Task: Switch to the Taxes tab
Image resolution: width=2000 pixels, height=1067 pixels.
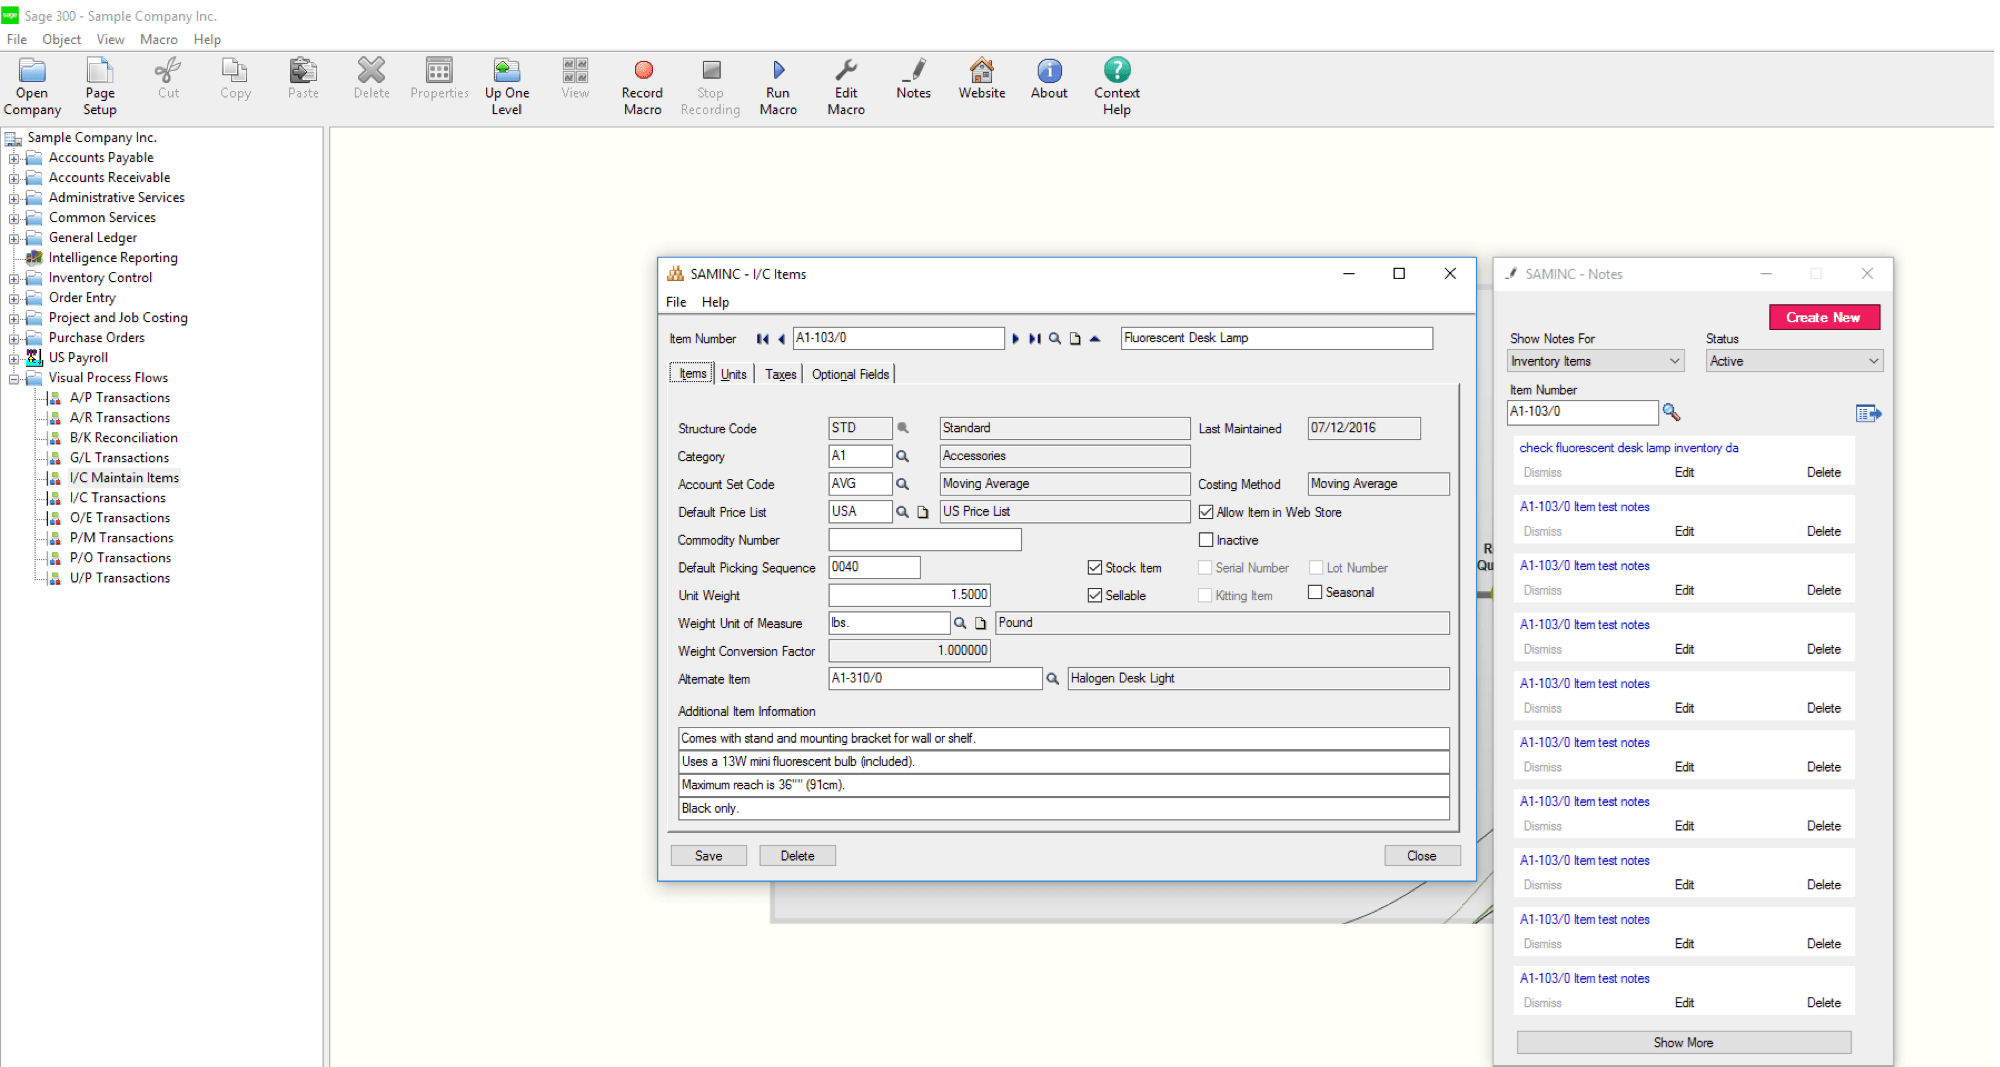Action: click(781, 374)
